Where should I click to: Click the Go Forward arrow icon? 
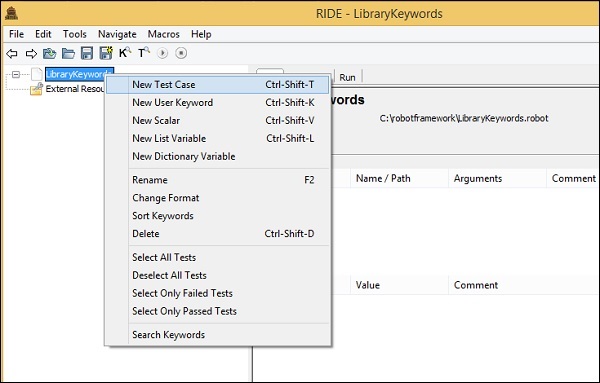tap(31, 53)
